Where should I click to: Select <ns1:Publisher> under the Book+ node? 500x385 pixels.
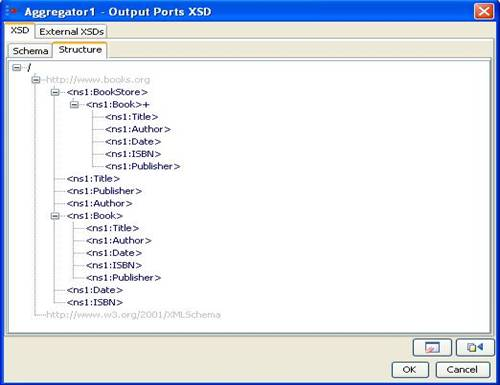(x=142, y=166)
